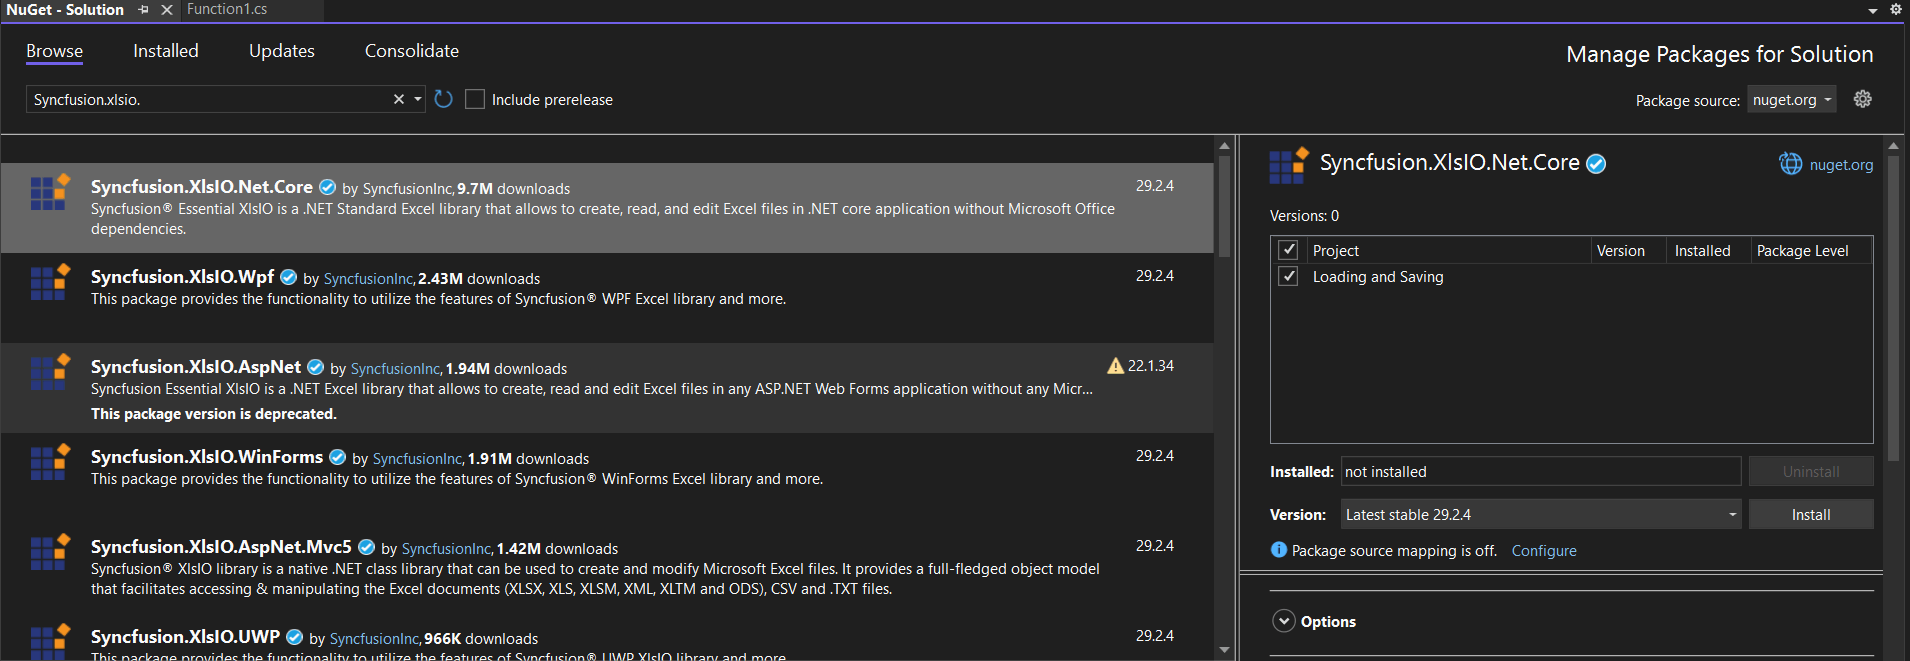Open the tab list dropdown at top right
This screenshot has width=1910, height=661.
(x=1873, y=10)
